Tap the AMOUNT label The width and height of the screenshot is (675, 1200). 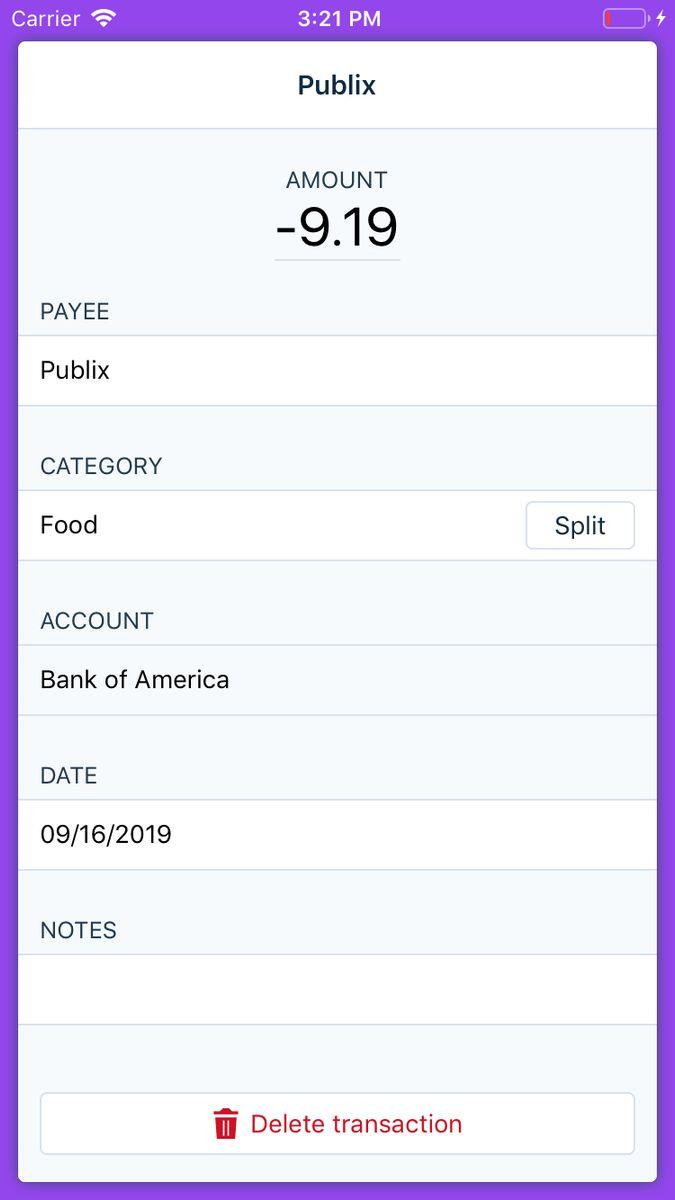[337, 180]
